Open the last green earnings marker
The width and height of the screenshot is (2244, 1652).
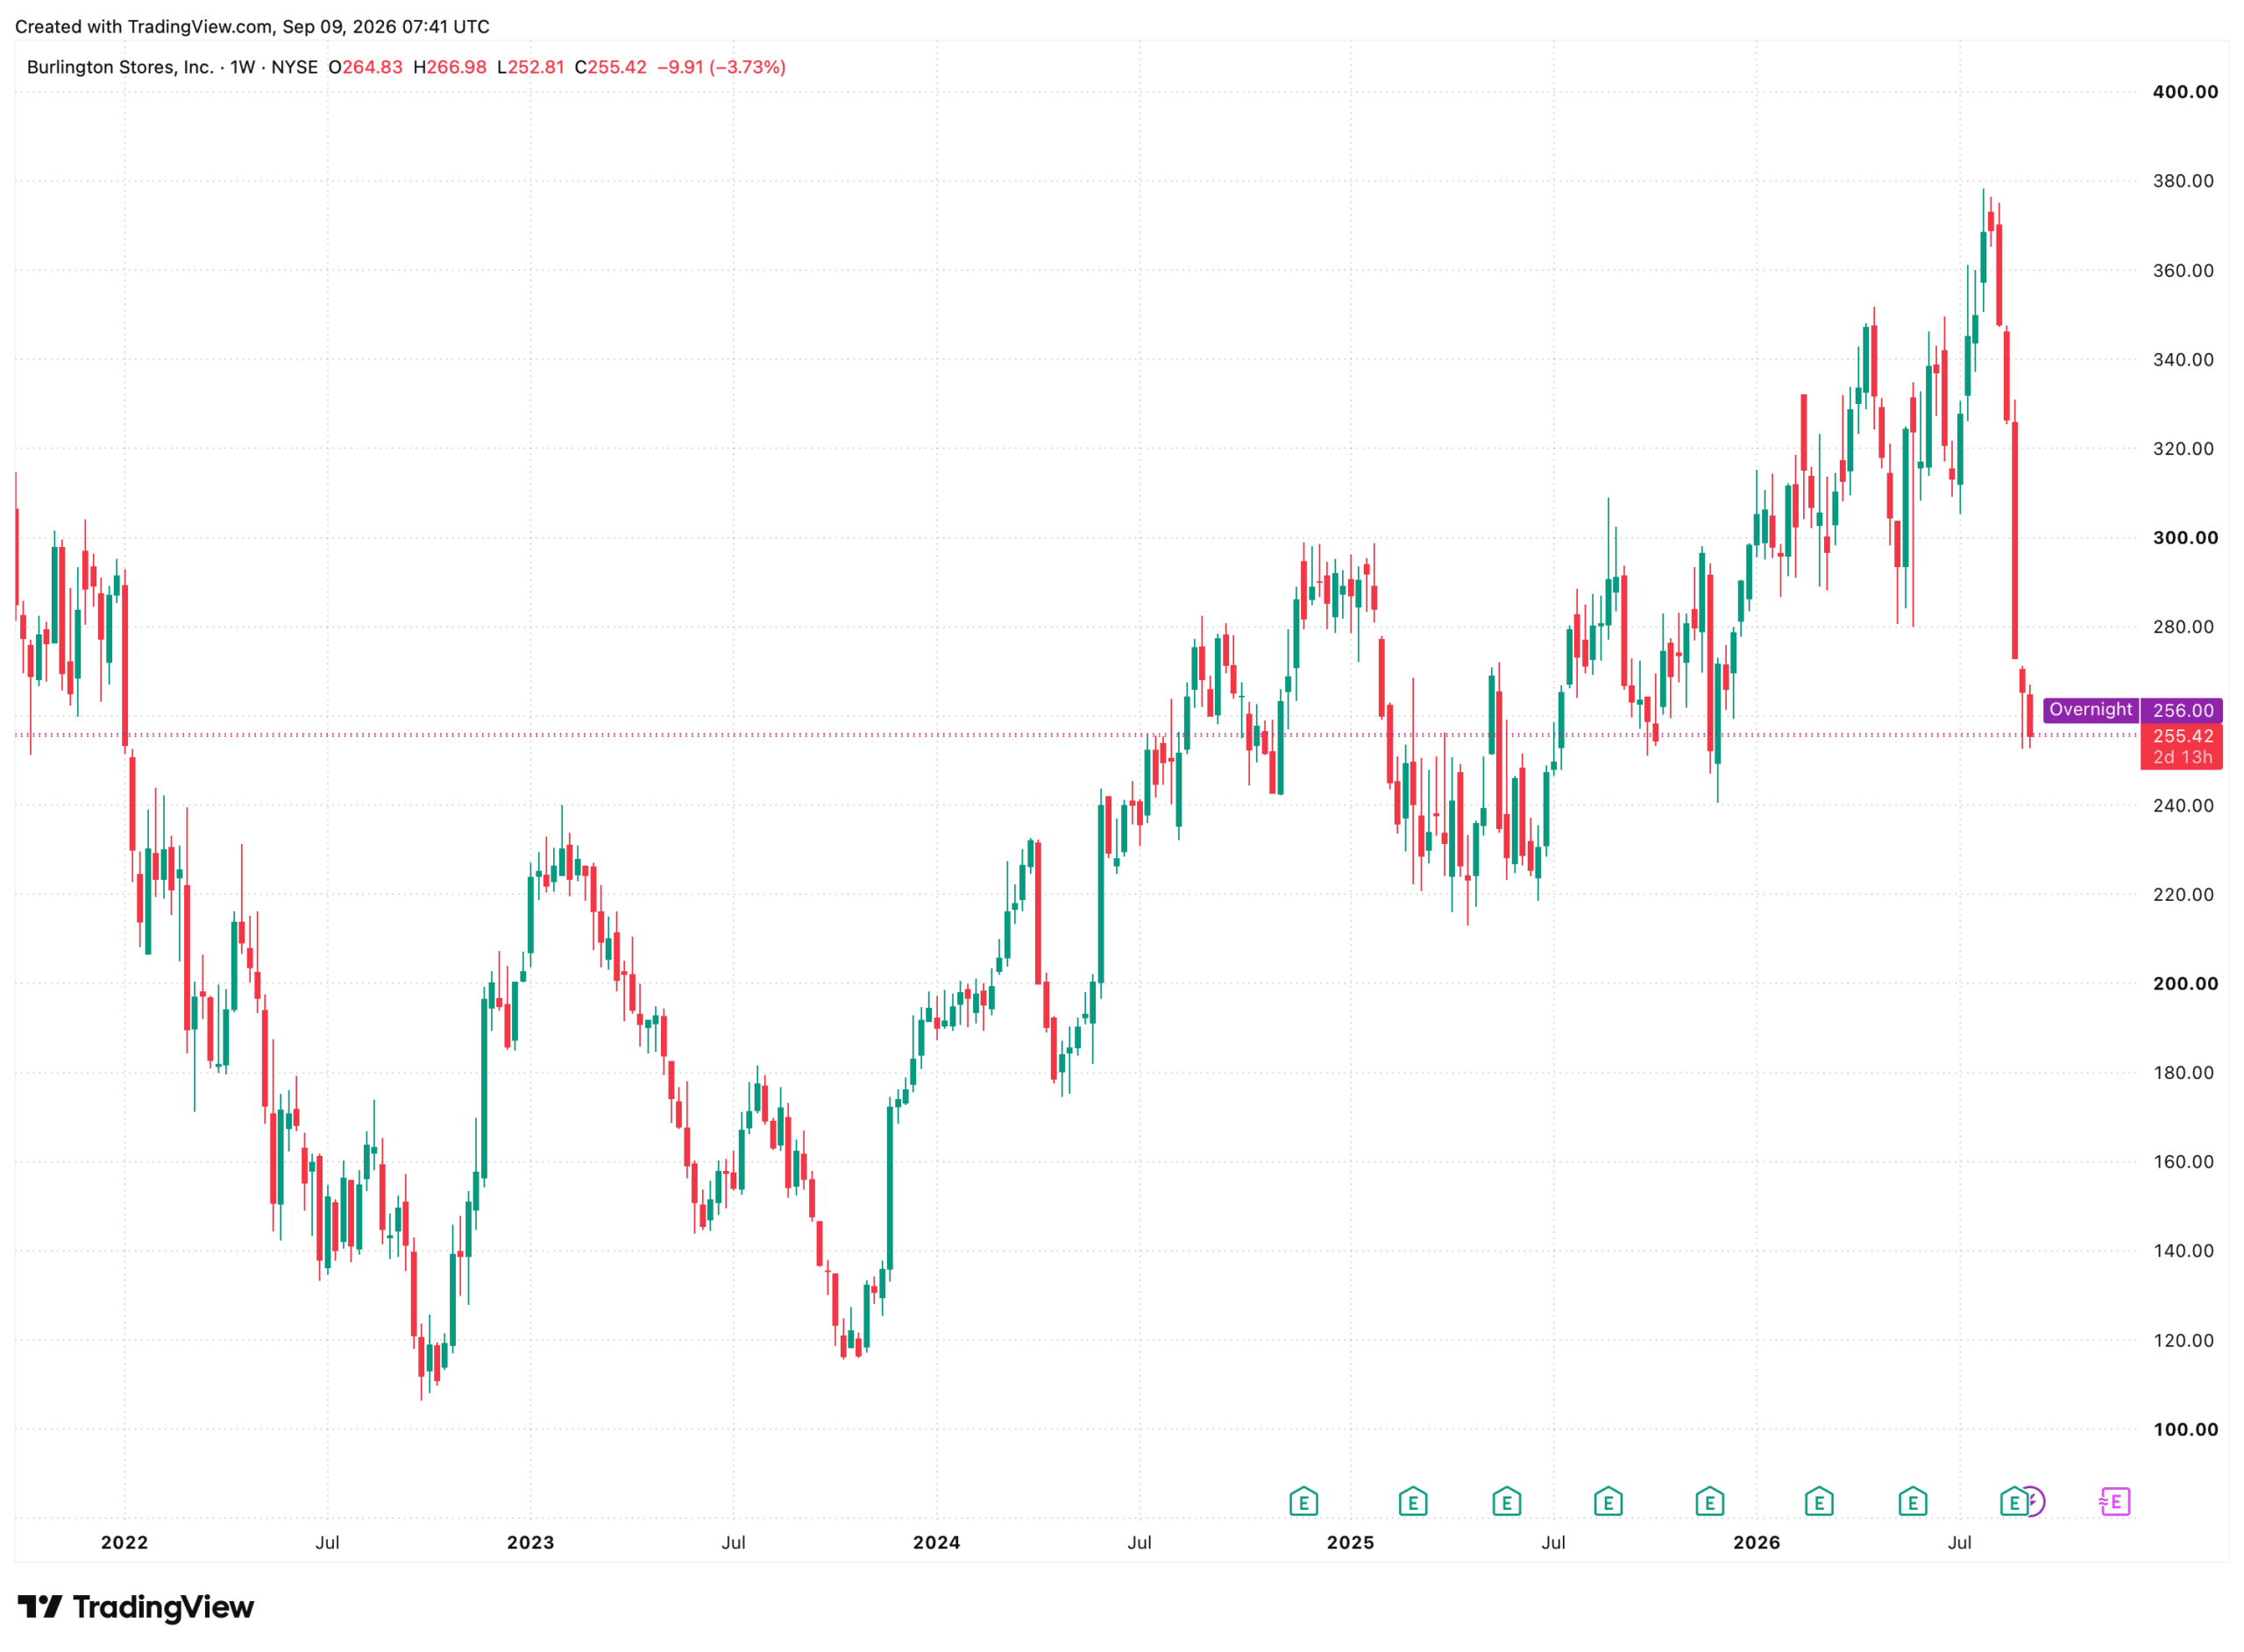click(x=2013, y=1501)
